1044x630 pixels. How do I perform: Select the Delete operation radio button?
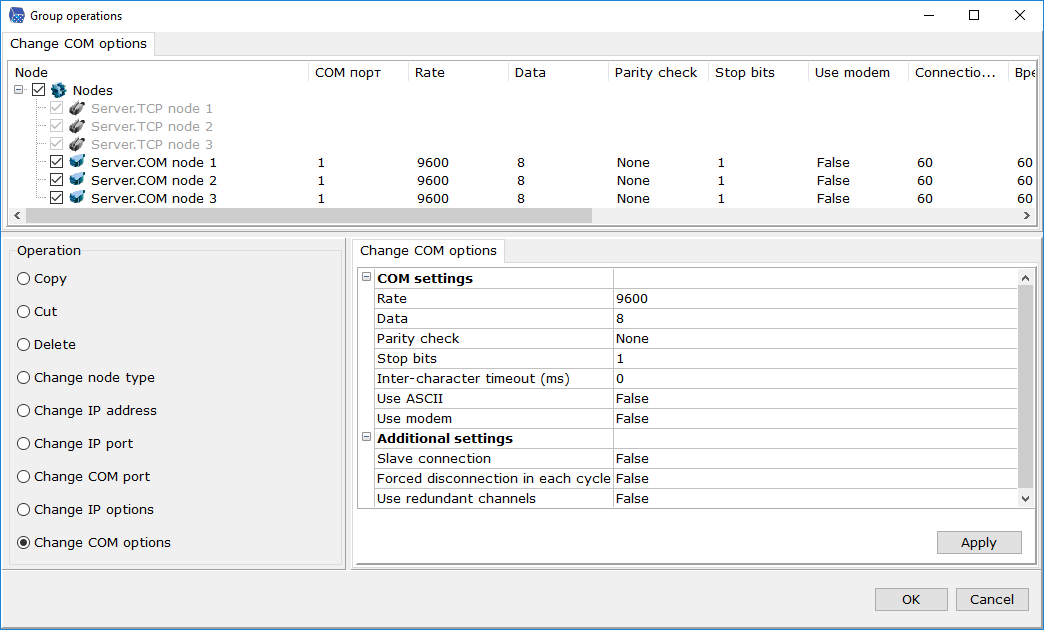coord(24,344)
